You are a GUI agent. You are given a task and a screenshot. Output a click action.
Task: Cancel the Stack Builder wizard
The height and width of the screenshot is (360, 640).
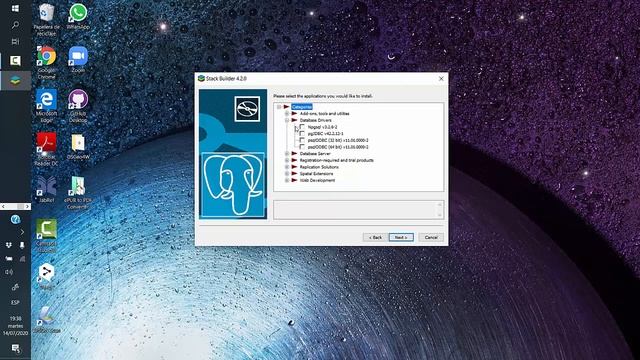tap(431, 237)
